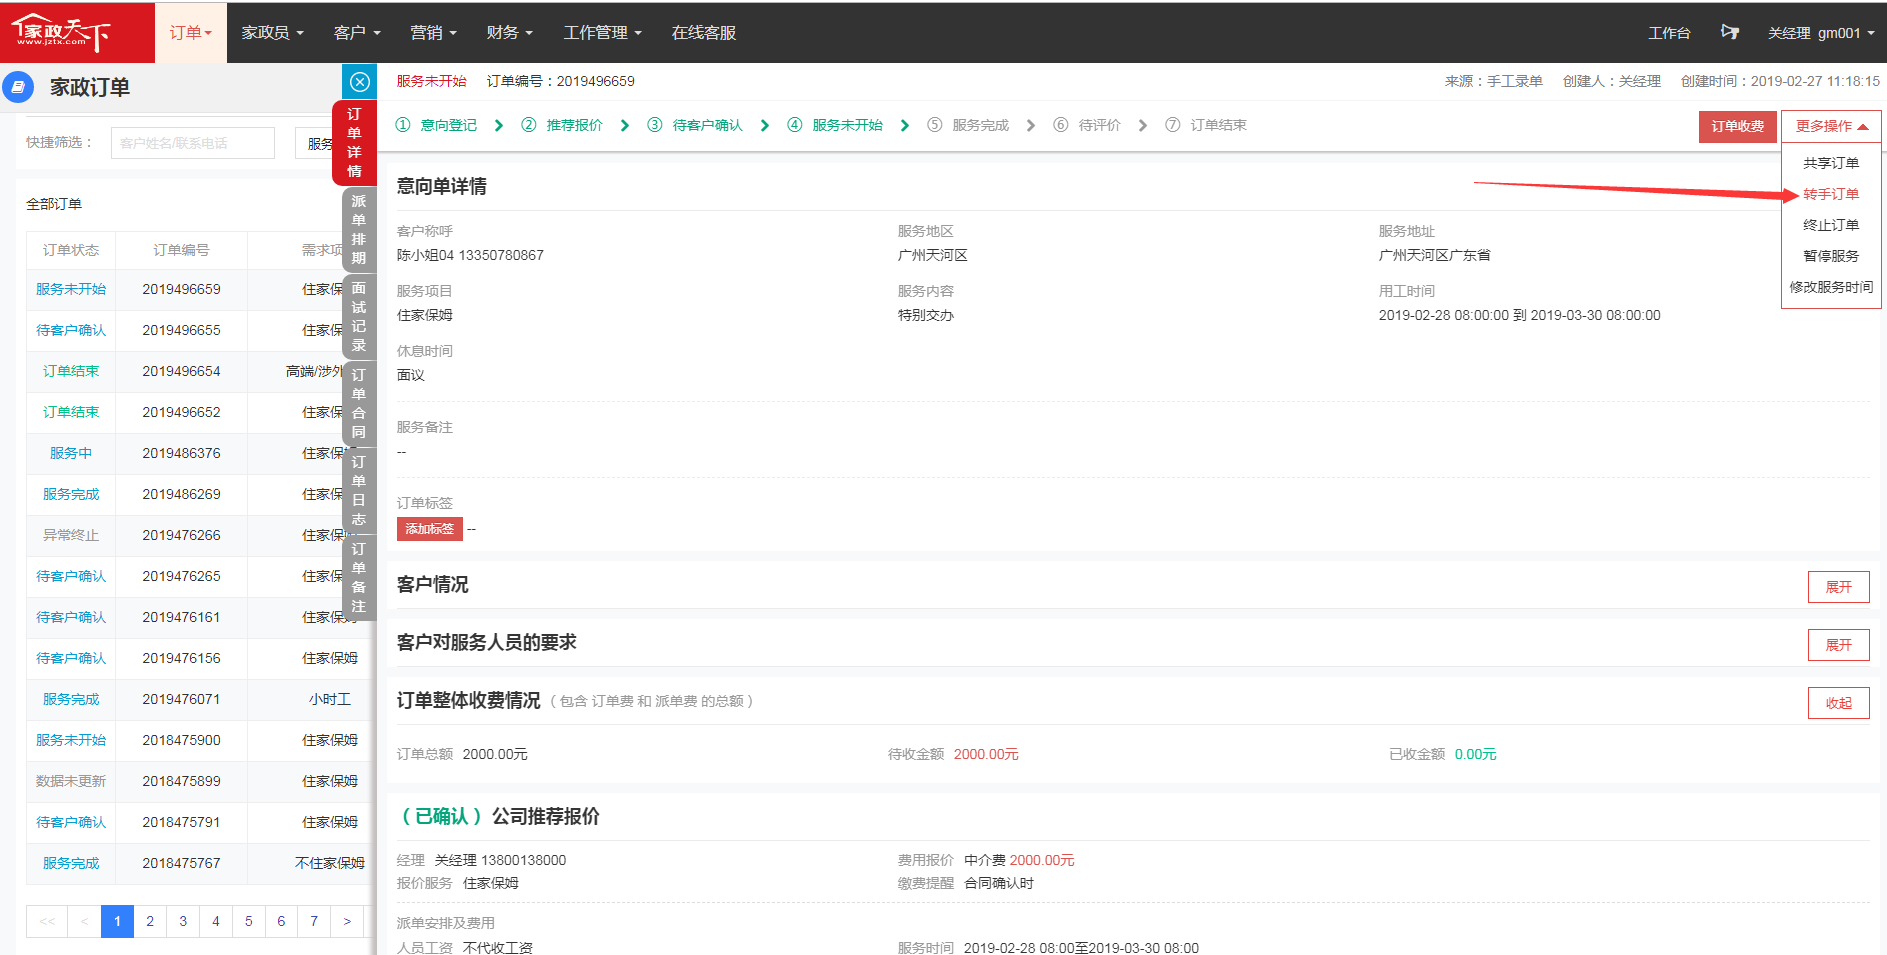Click the 家政订单 page icon
Image resolution: width=1887 pixels, height=955 pixels.
click(x=18, y=87)
